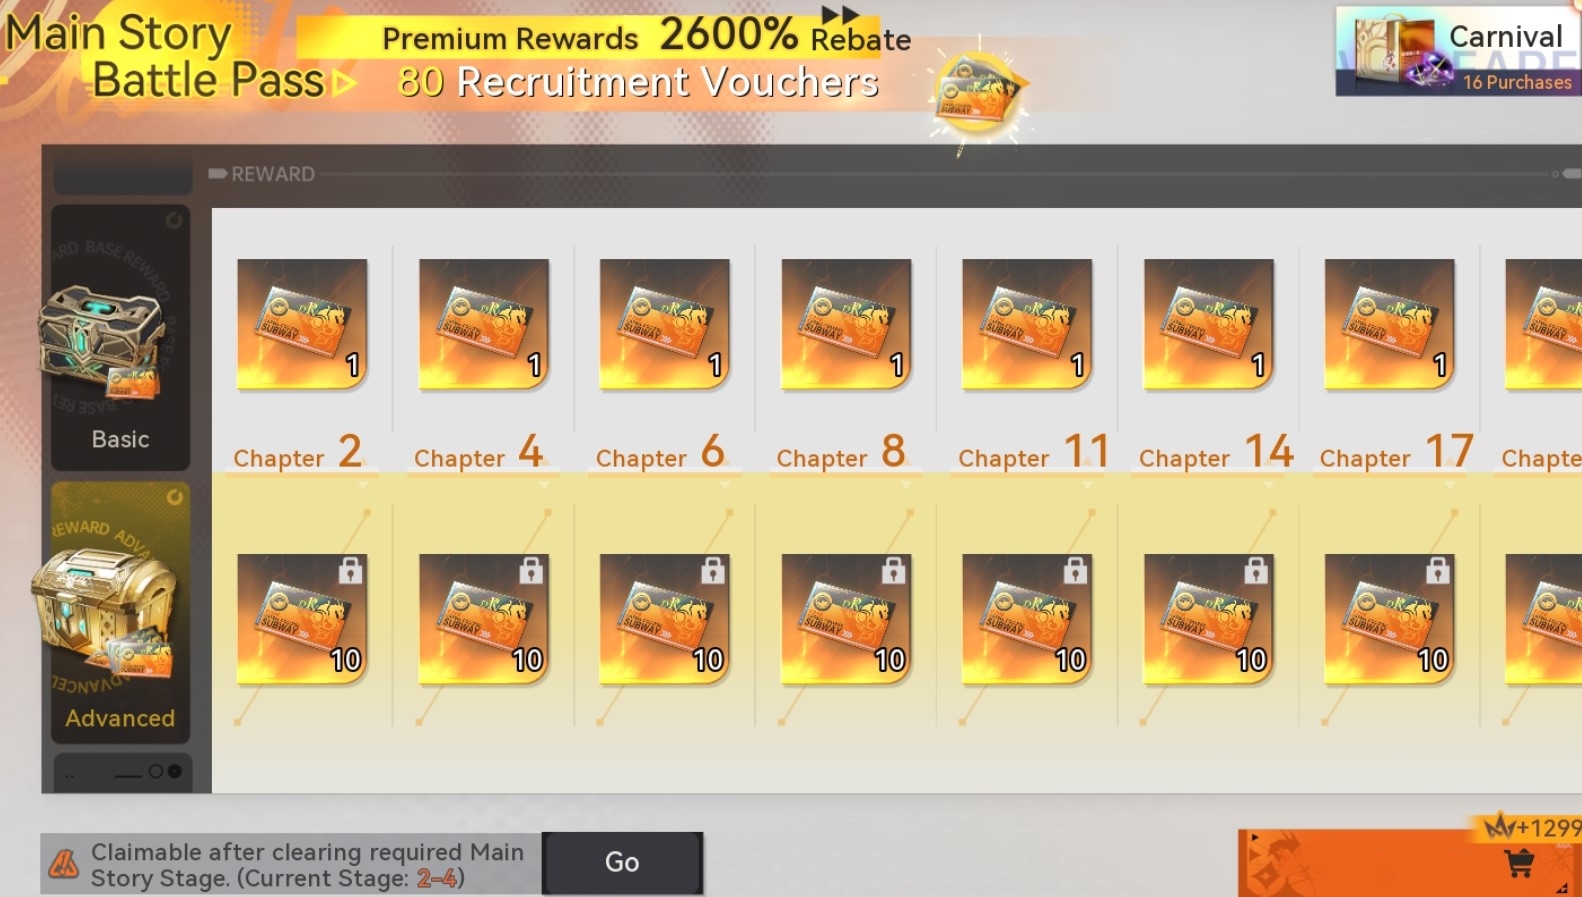This screenshot has height=897, width=1582.
Task: Click the locked Chapter 17 advanced voucher
Action: 1389,619
